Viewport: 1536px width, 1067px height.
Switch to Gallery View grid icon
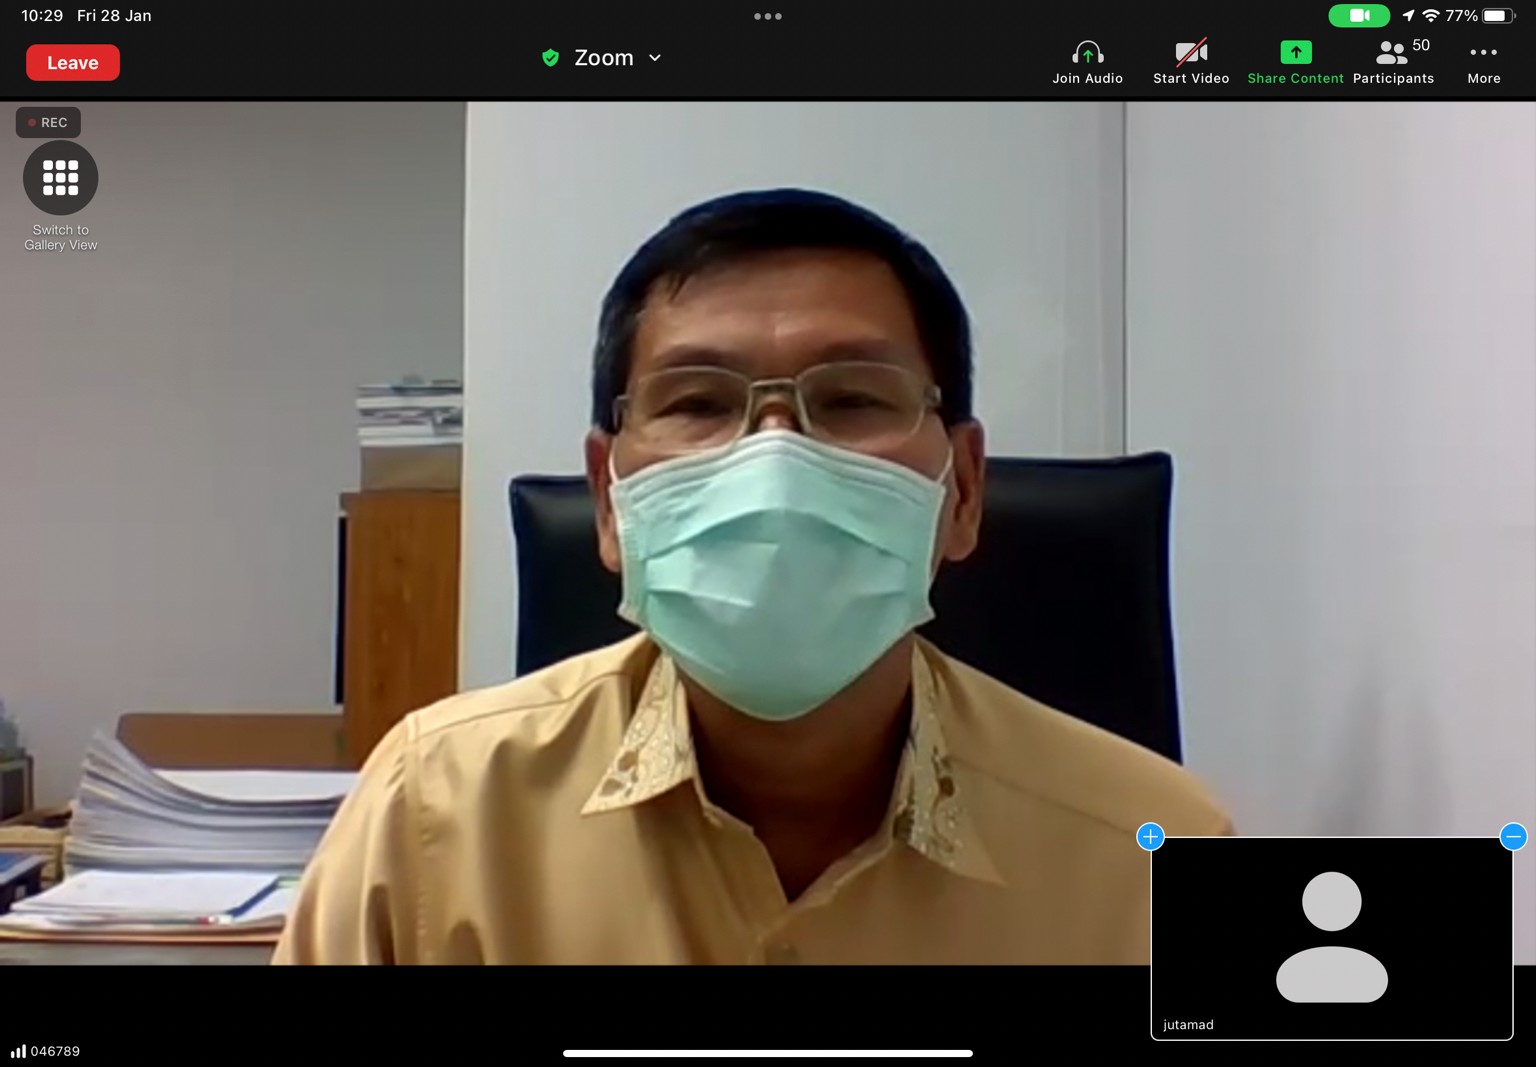tap(60, 178)
